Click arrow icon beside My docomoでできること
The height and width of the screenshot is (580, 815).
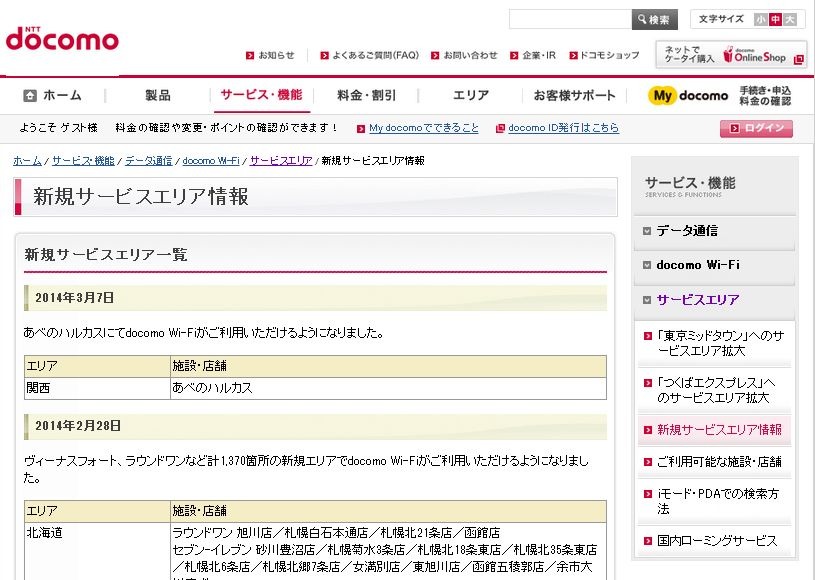click(x=361, y=129)
